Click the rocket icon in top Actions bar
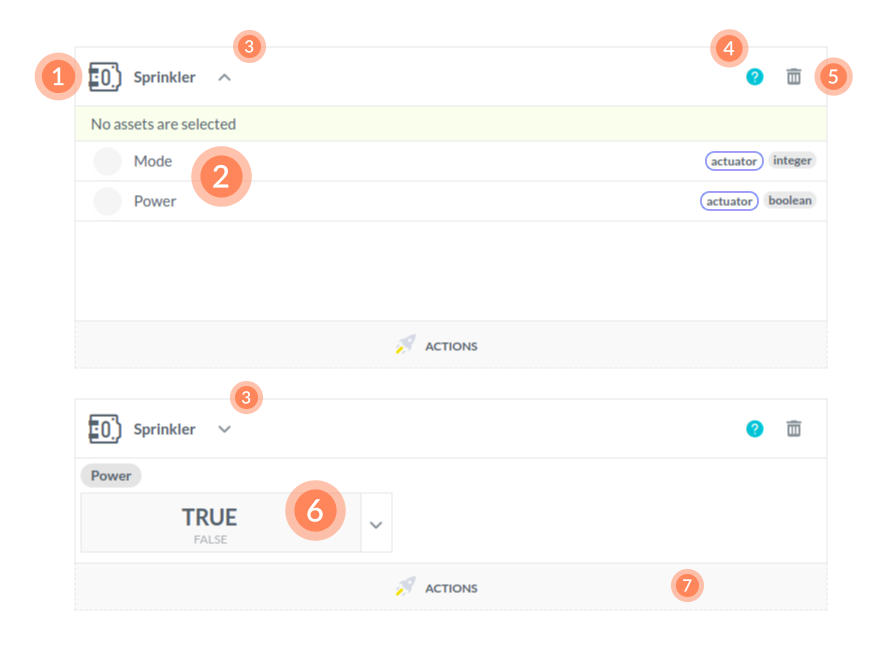 pyautogui.click(x=405, y=346)
